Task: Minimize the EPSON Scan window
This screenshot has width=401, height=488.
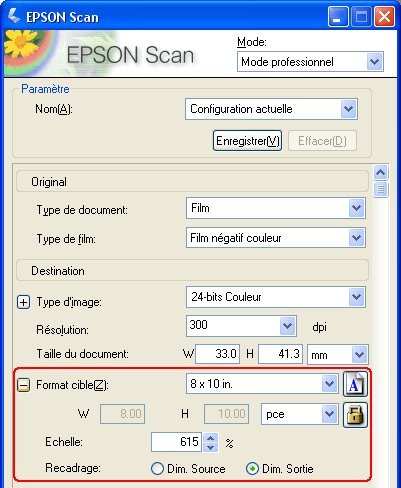Action: point(338,17)
